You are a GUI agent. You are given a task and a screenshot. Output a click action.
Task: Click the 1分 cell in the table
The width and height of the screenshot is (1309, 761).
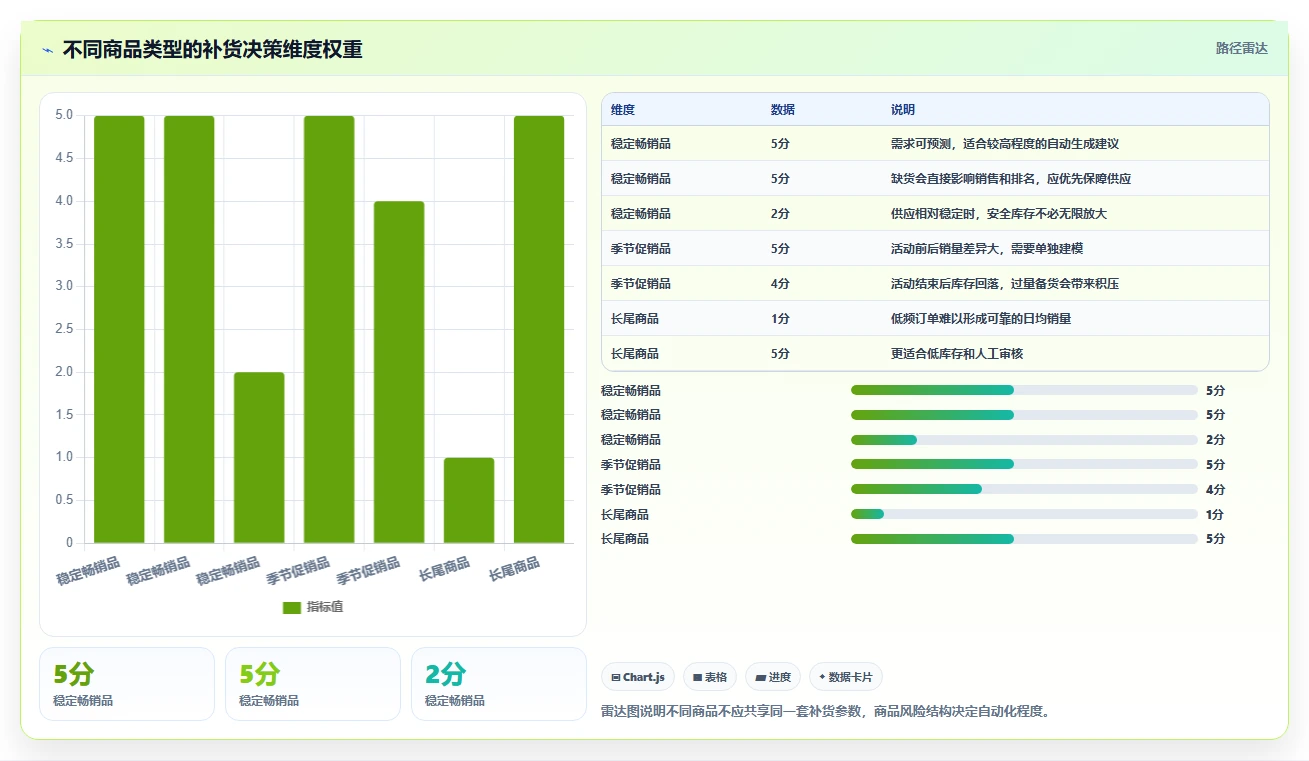pyautogui.click(x=780, y=319)
